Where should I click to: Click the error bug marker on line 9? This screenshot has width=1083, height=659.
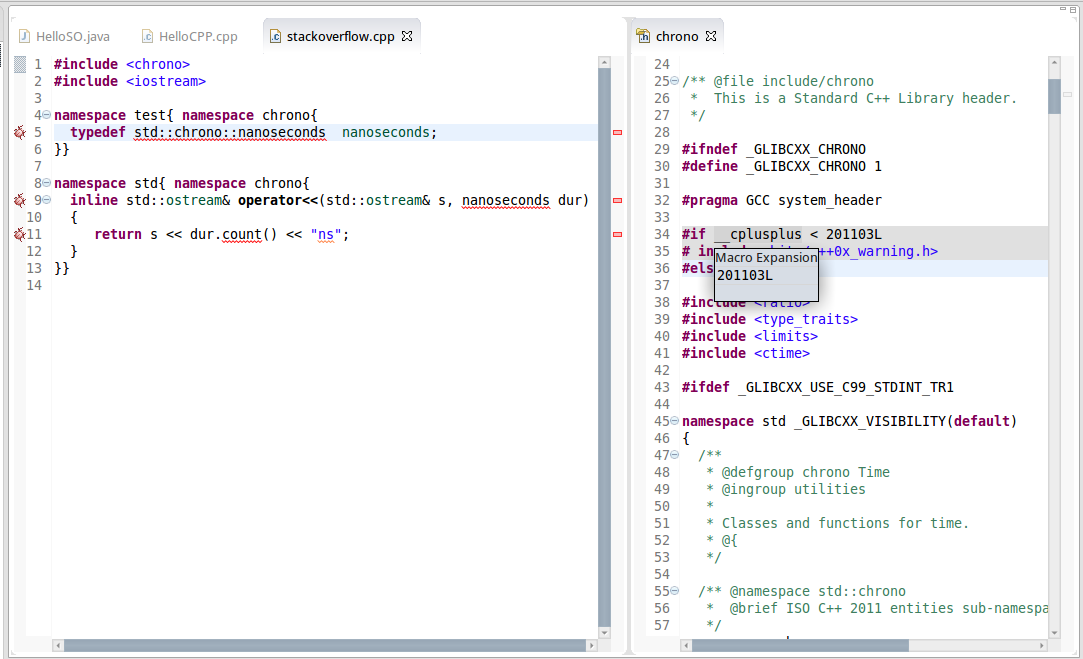(20, 200)
